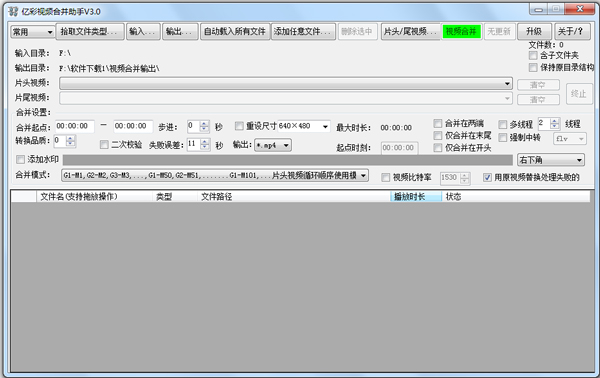Image resolution: width=600 pixels, height=378 pixels.
Task: Decrease the 步进 step value
Action: pyautogui.click(x=205, y=129)
